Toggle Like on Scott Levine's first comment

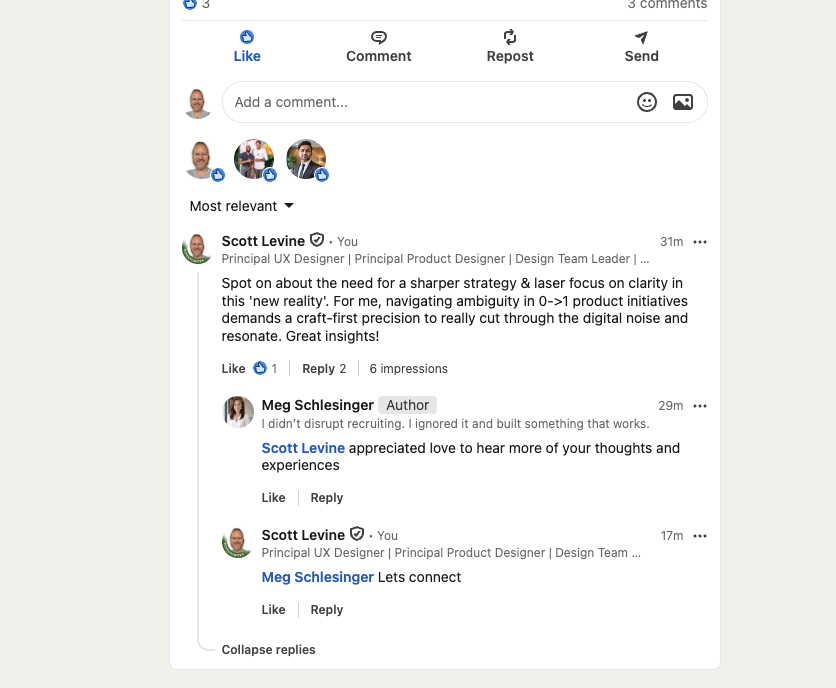232,368
